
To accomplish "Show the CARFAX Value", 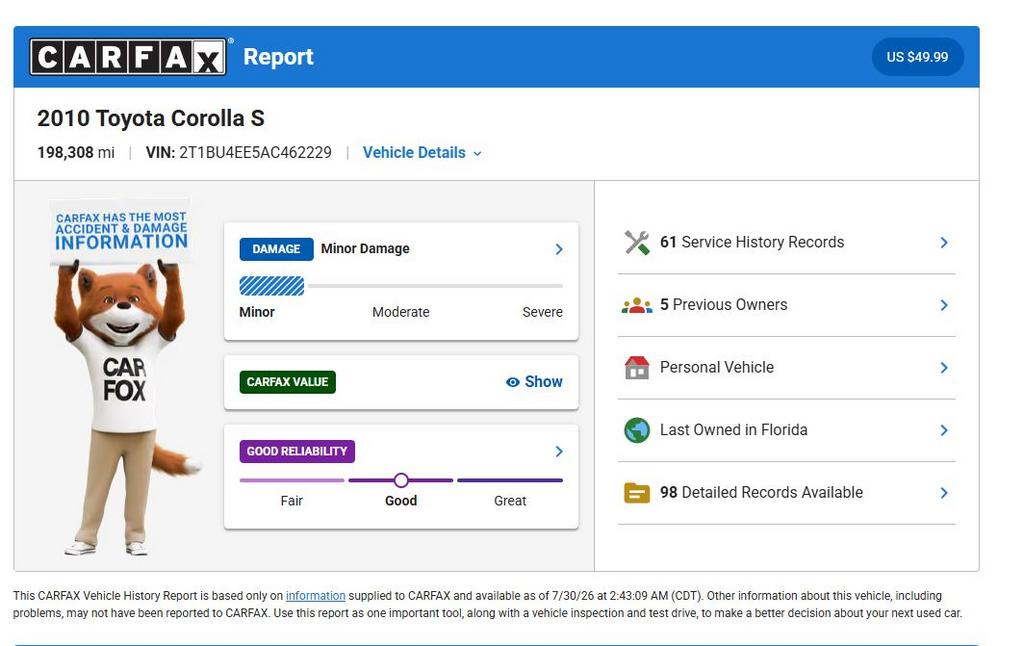I will [x=534, y=382].
